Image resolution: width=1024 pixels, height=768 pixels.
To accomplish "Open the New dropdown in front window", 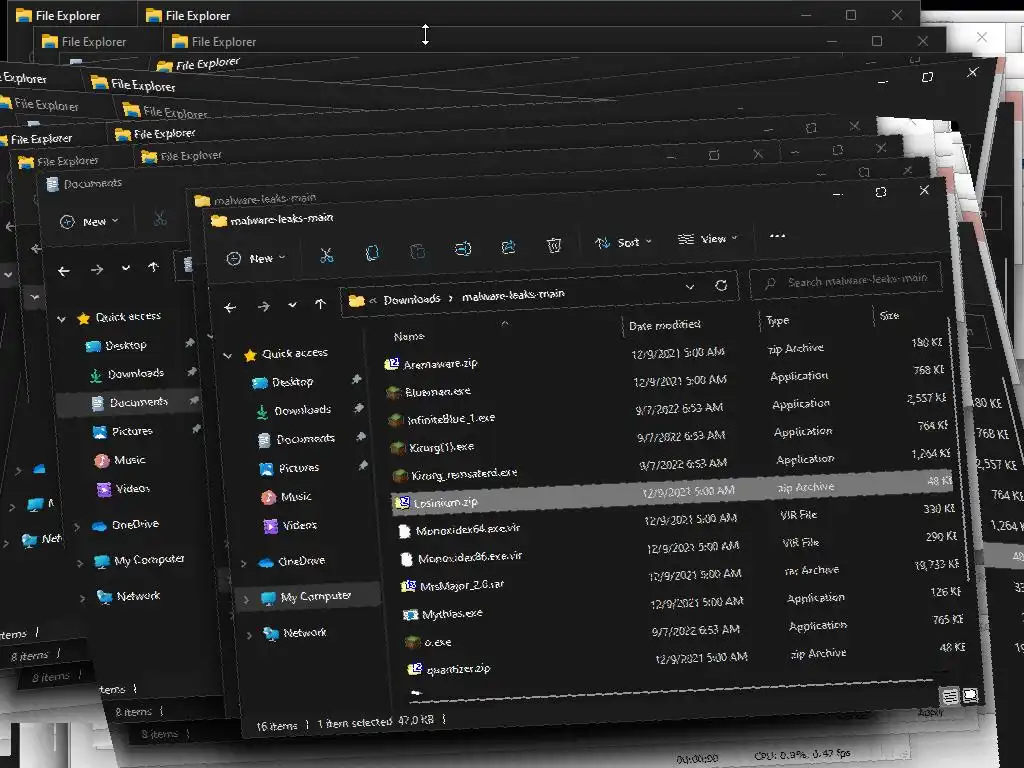I will pos(256,259).
